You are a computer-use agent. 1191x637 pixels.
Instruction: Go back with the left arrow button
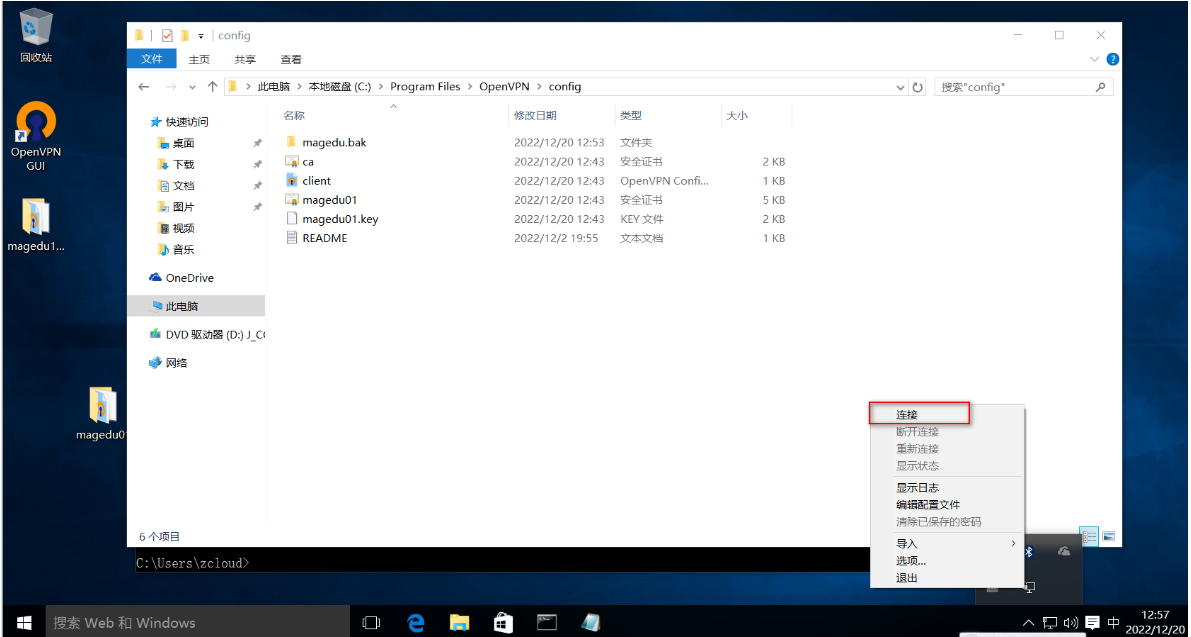[x=144, y=87]
